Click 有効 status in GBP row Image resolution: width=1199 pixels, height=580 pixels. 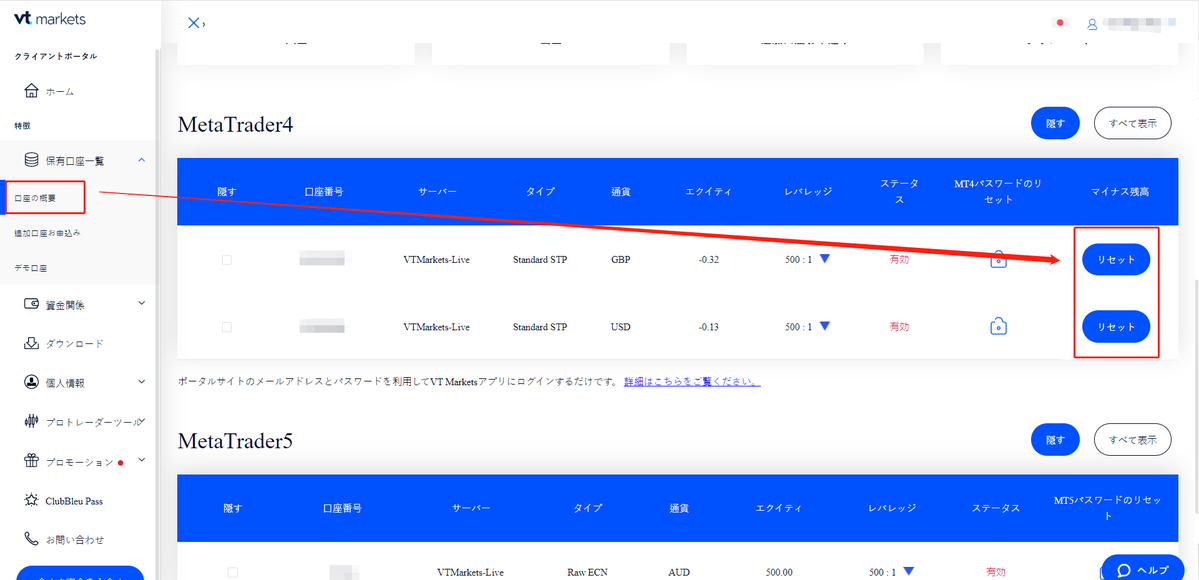(899, 259)
